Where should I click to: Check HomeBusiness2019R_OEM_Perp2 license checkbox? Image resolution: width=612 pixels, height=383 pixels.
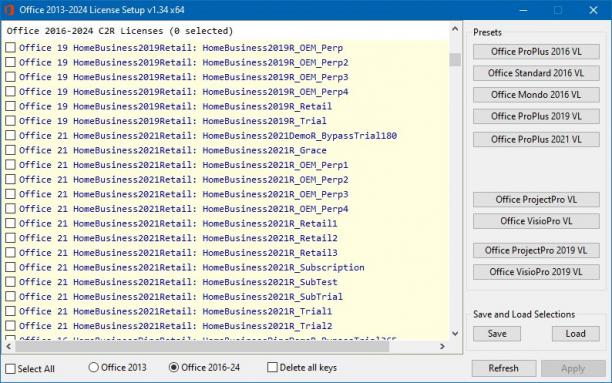[x=11, y=62]
